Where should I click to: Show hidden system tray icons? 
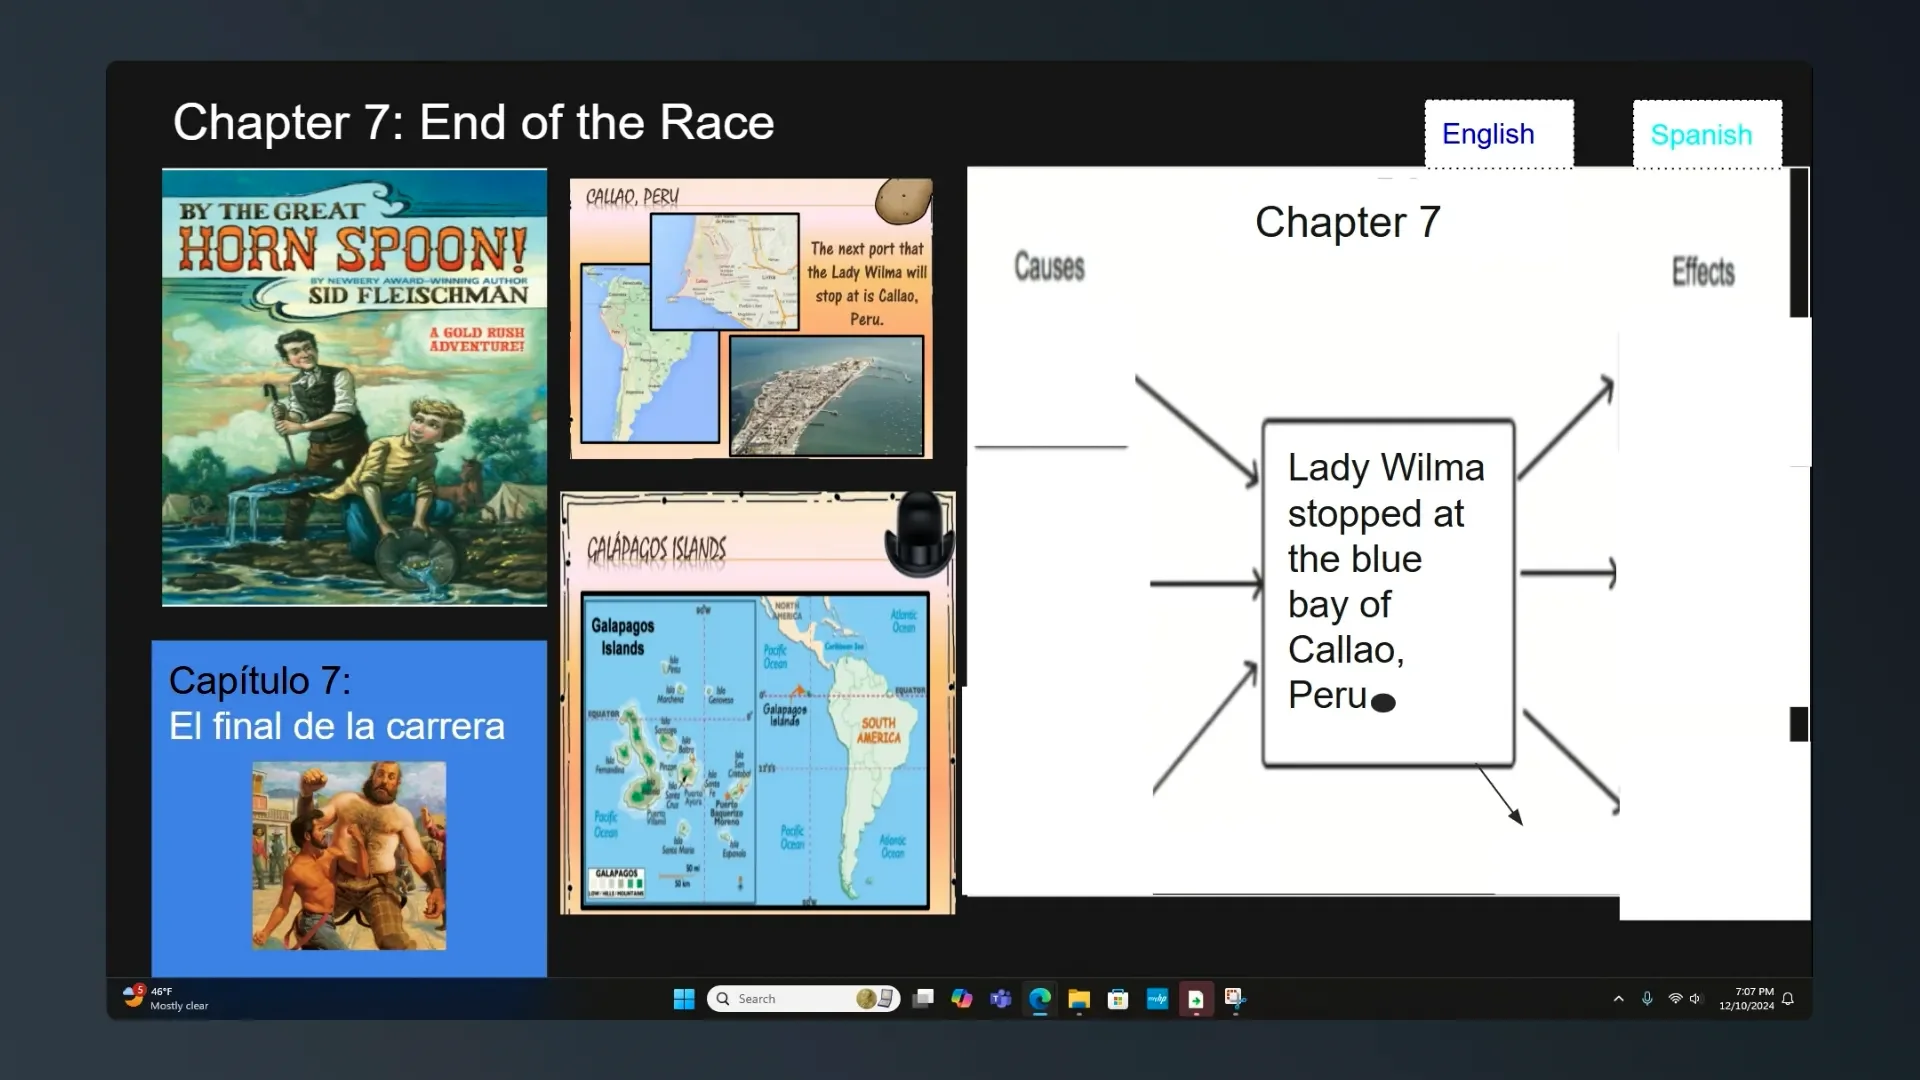pos(1618,999)
